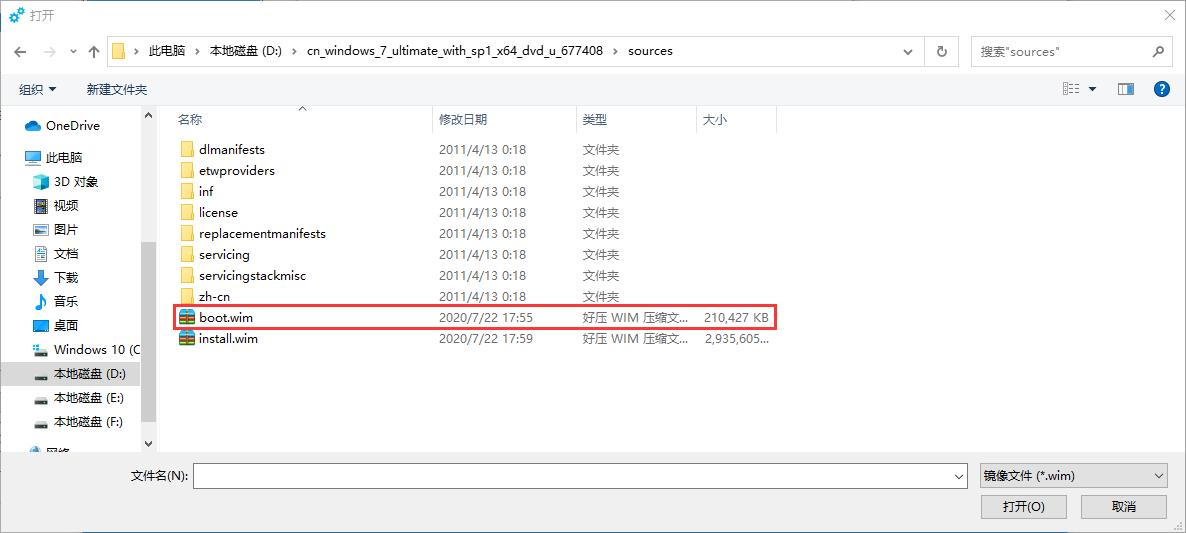Open 桌面 in the sidebar
The width and height of the screenshot is (1186, 533).
click(56, 326)
